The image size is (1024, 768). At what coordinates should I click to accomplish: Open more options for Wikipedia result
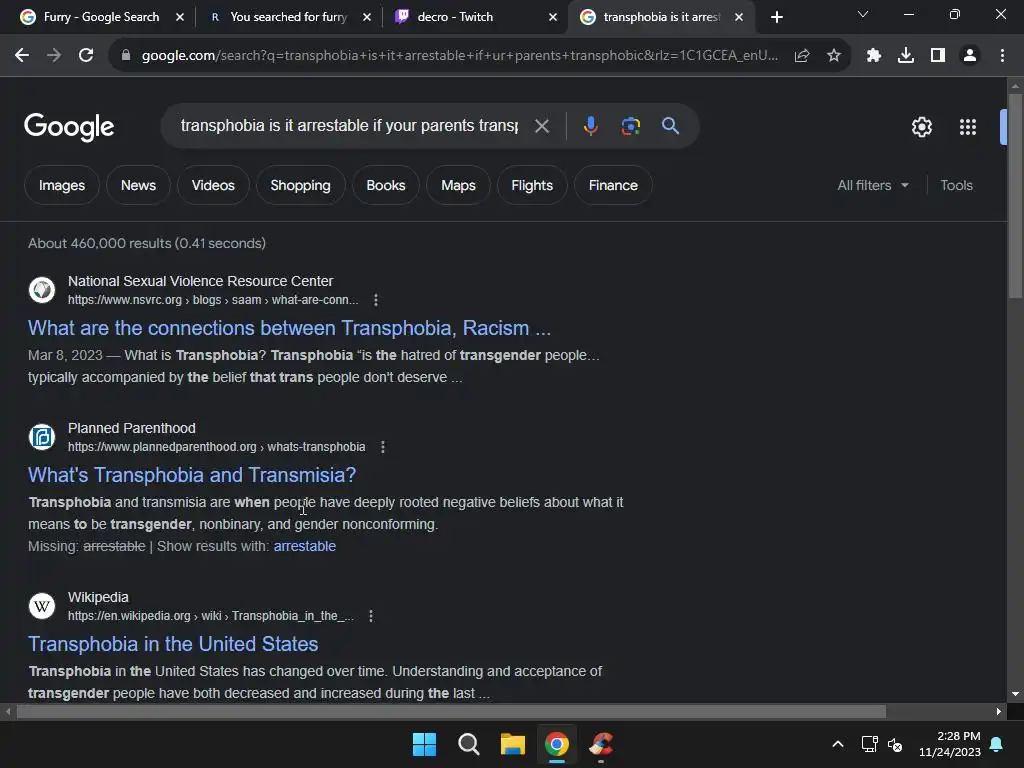tap(371, 616)
